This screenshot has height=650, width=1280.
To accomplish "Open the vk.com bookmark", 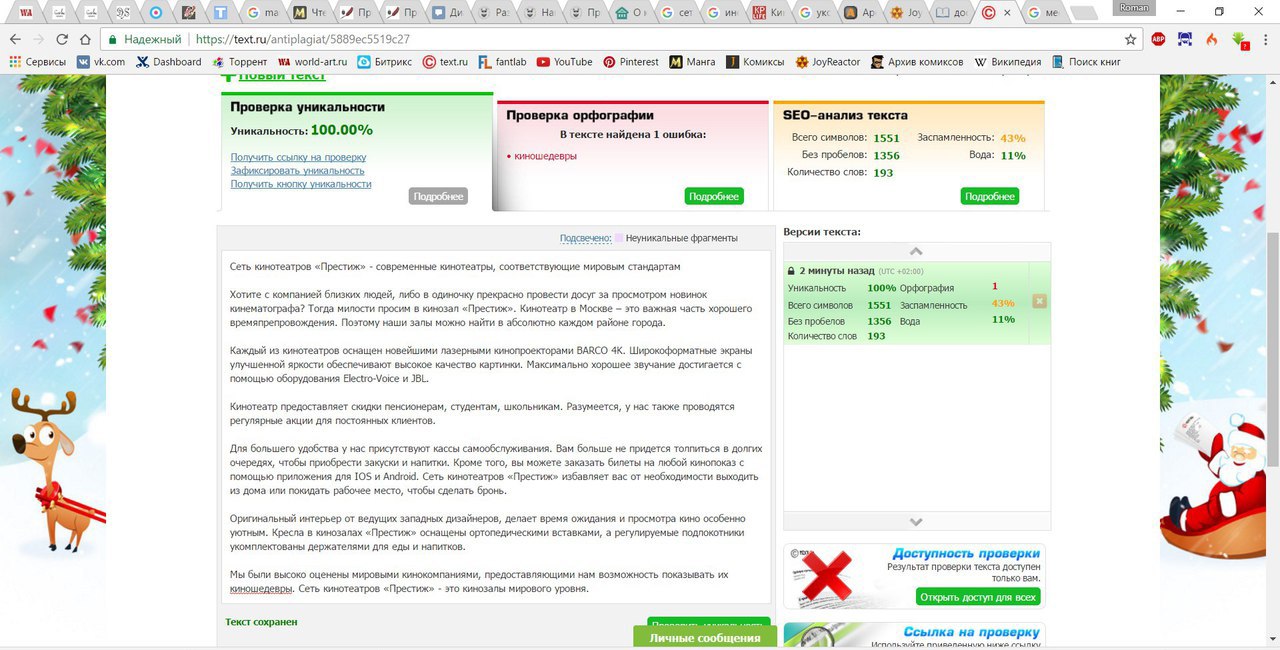I will tap(101, 61).
